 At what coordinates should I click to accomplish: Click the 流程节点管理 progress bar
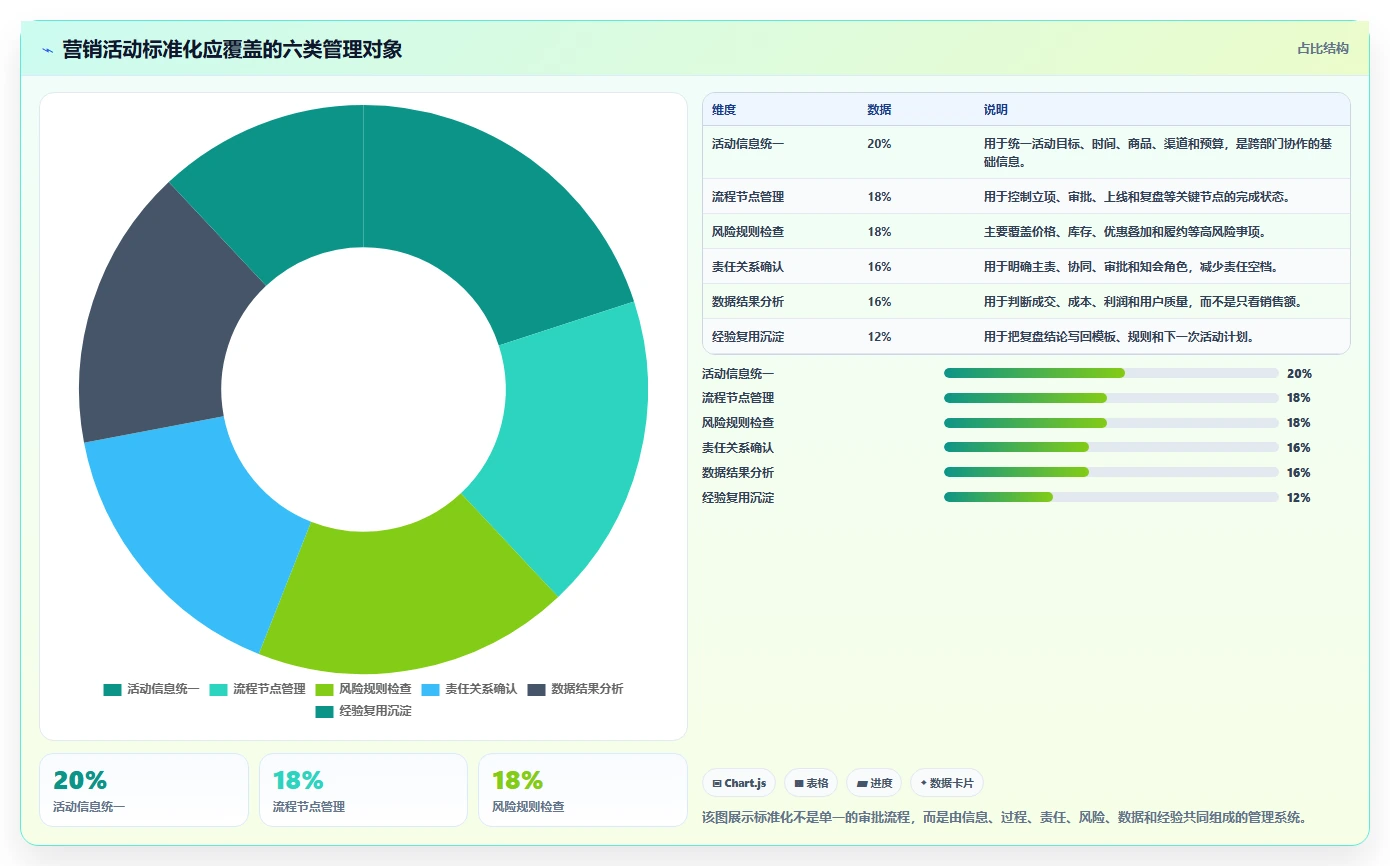tap(1111, 398)
